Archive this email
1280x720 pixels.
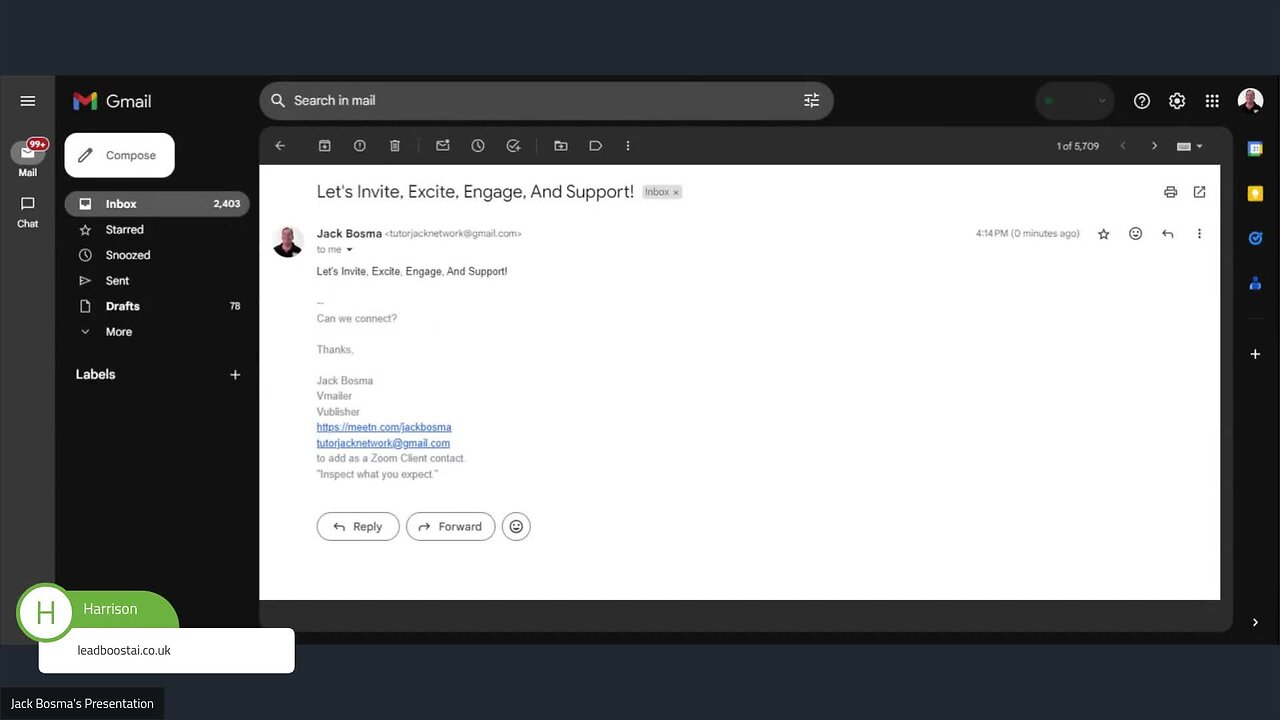click(325, 146)
